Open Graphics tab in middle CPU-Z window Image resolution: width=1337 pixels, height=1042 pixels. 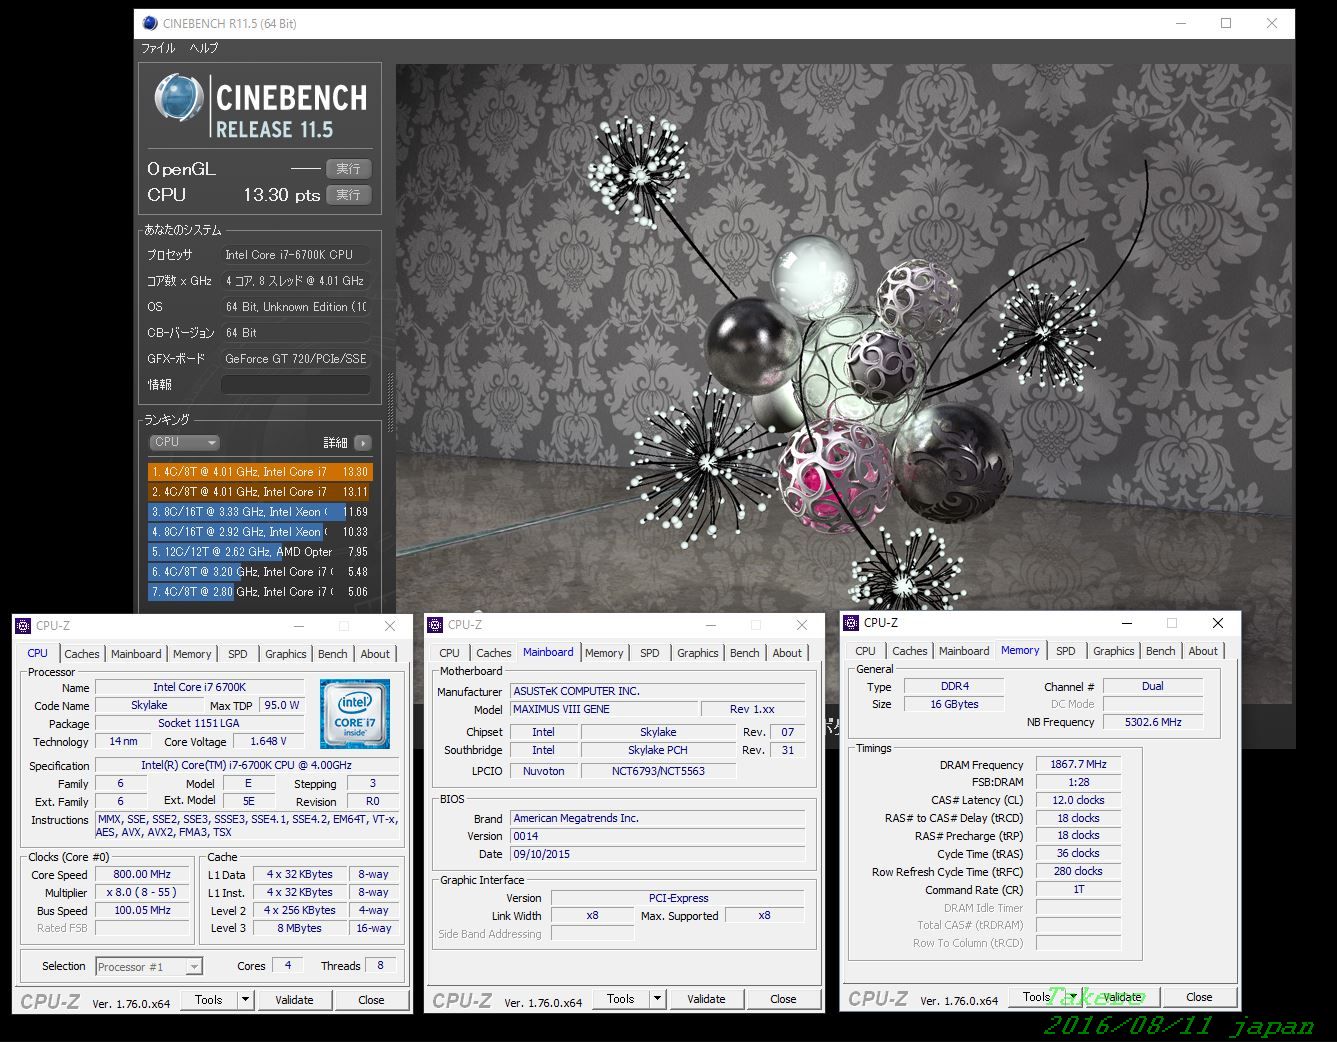[698, 653]
